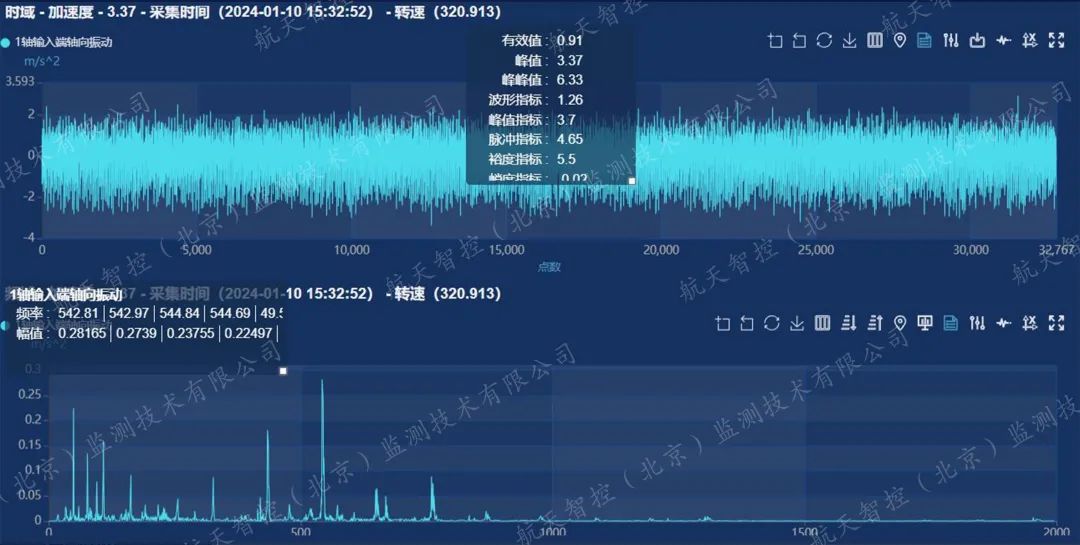Image resolution: width=1080 pixels, height=545 pixels.
Task: Click the zoom reset icon in time-domain toolbar
Action: pos(799,40)
